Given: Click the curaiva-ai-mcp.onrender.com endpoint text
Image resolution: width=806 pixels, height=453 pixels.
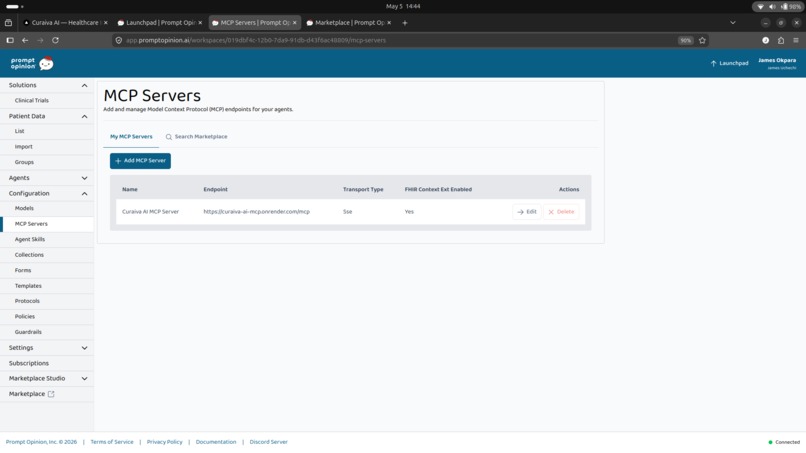Looking at the screenshot, I should coord(257,212).
